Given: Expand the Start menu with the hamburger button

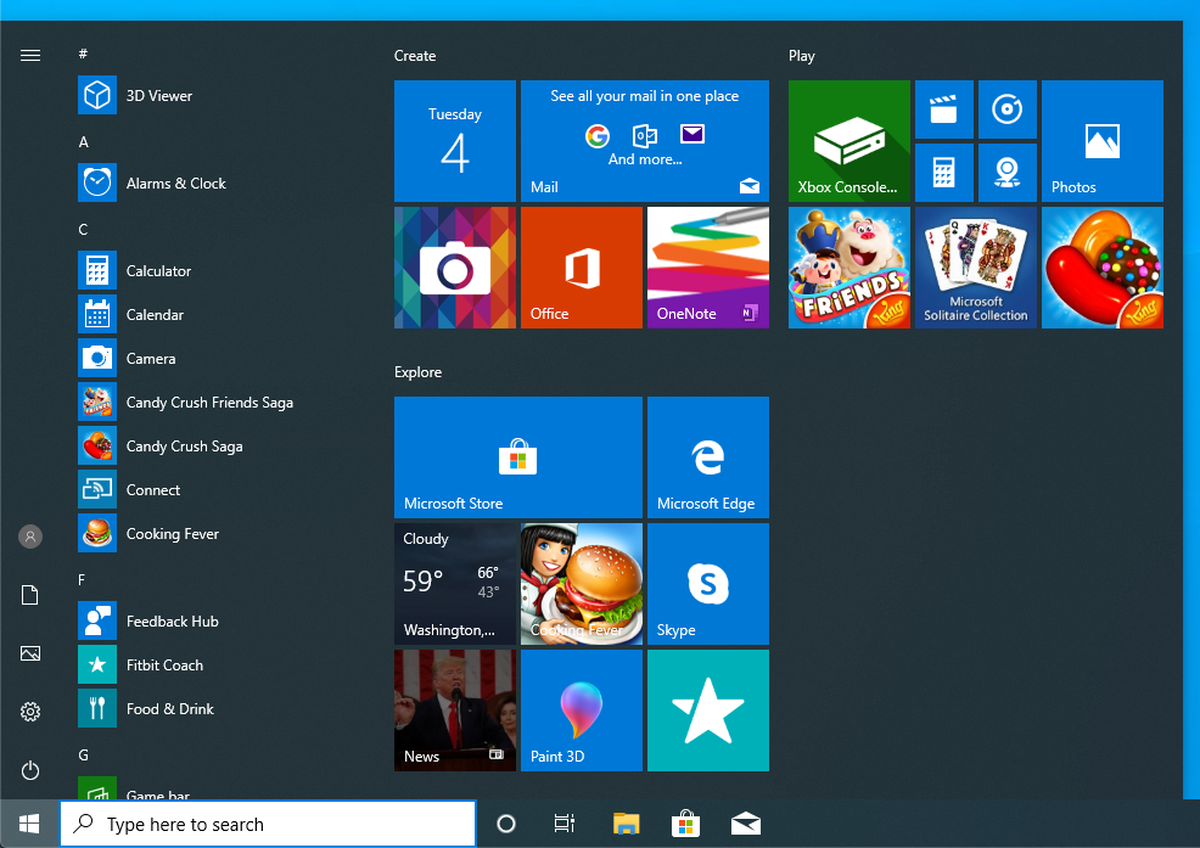Looking at the screenshot, I should point(30,55).
